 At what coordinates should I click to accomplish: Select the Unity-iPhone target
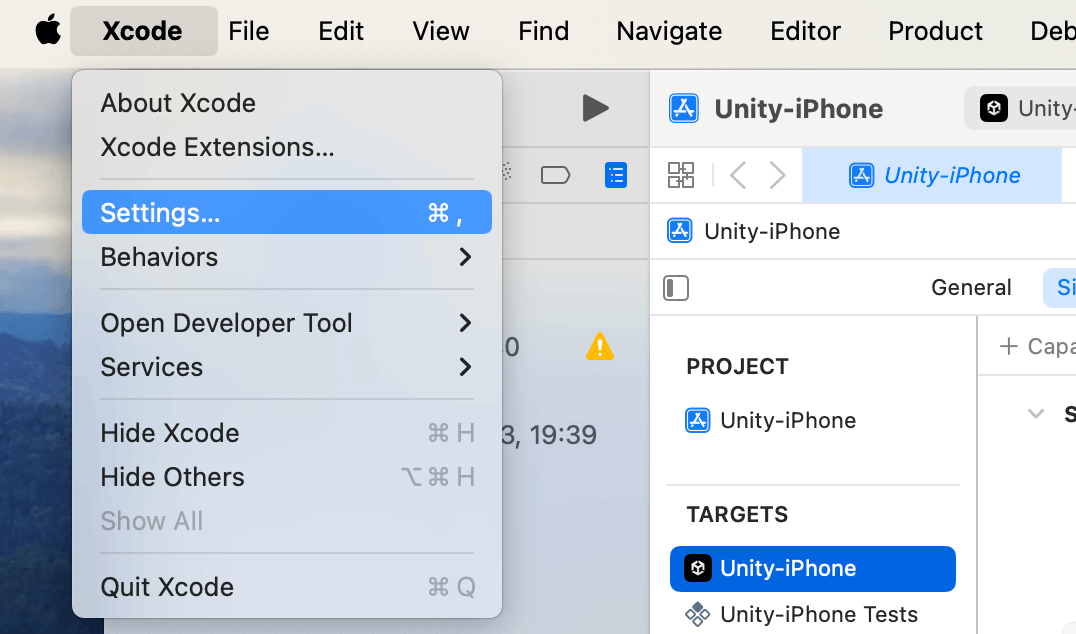(812, 568)
